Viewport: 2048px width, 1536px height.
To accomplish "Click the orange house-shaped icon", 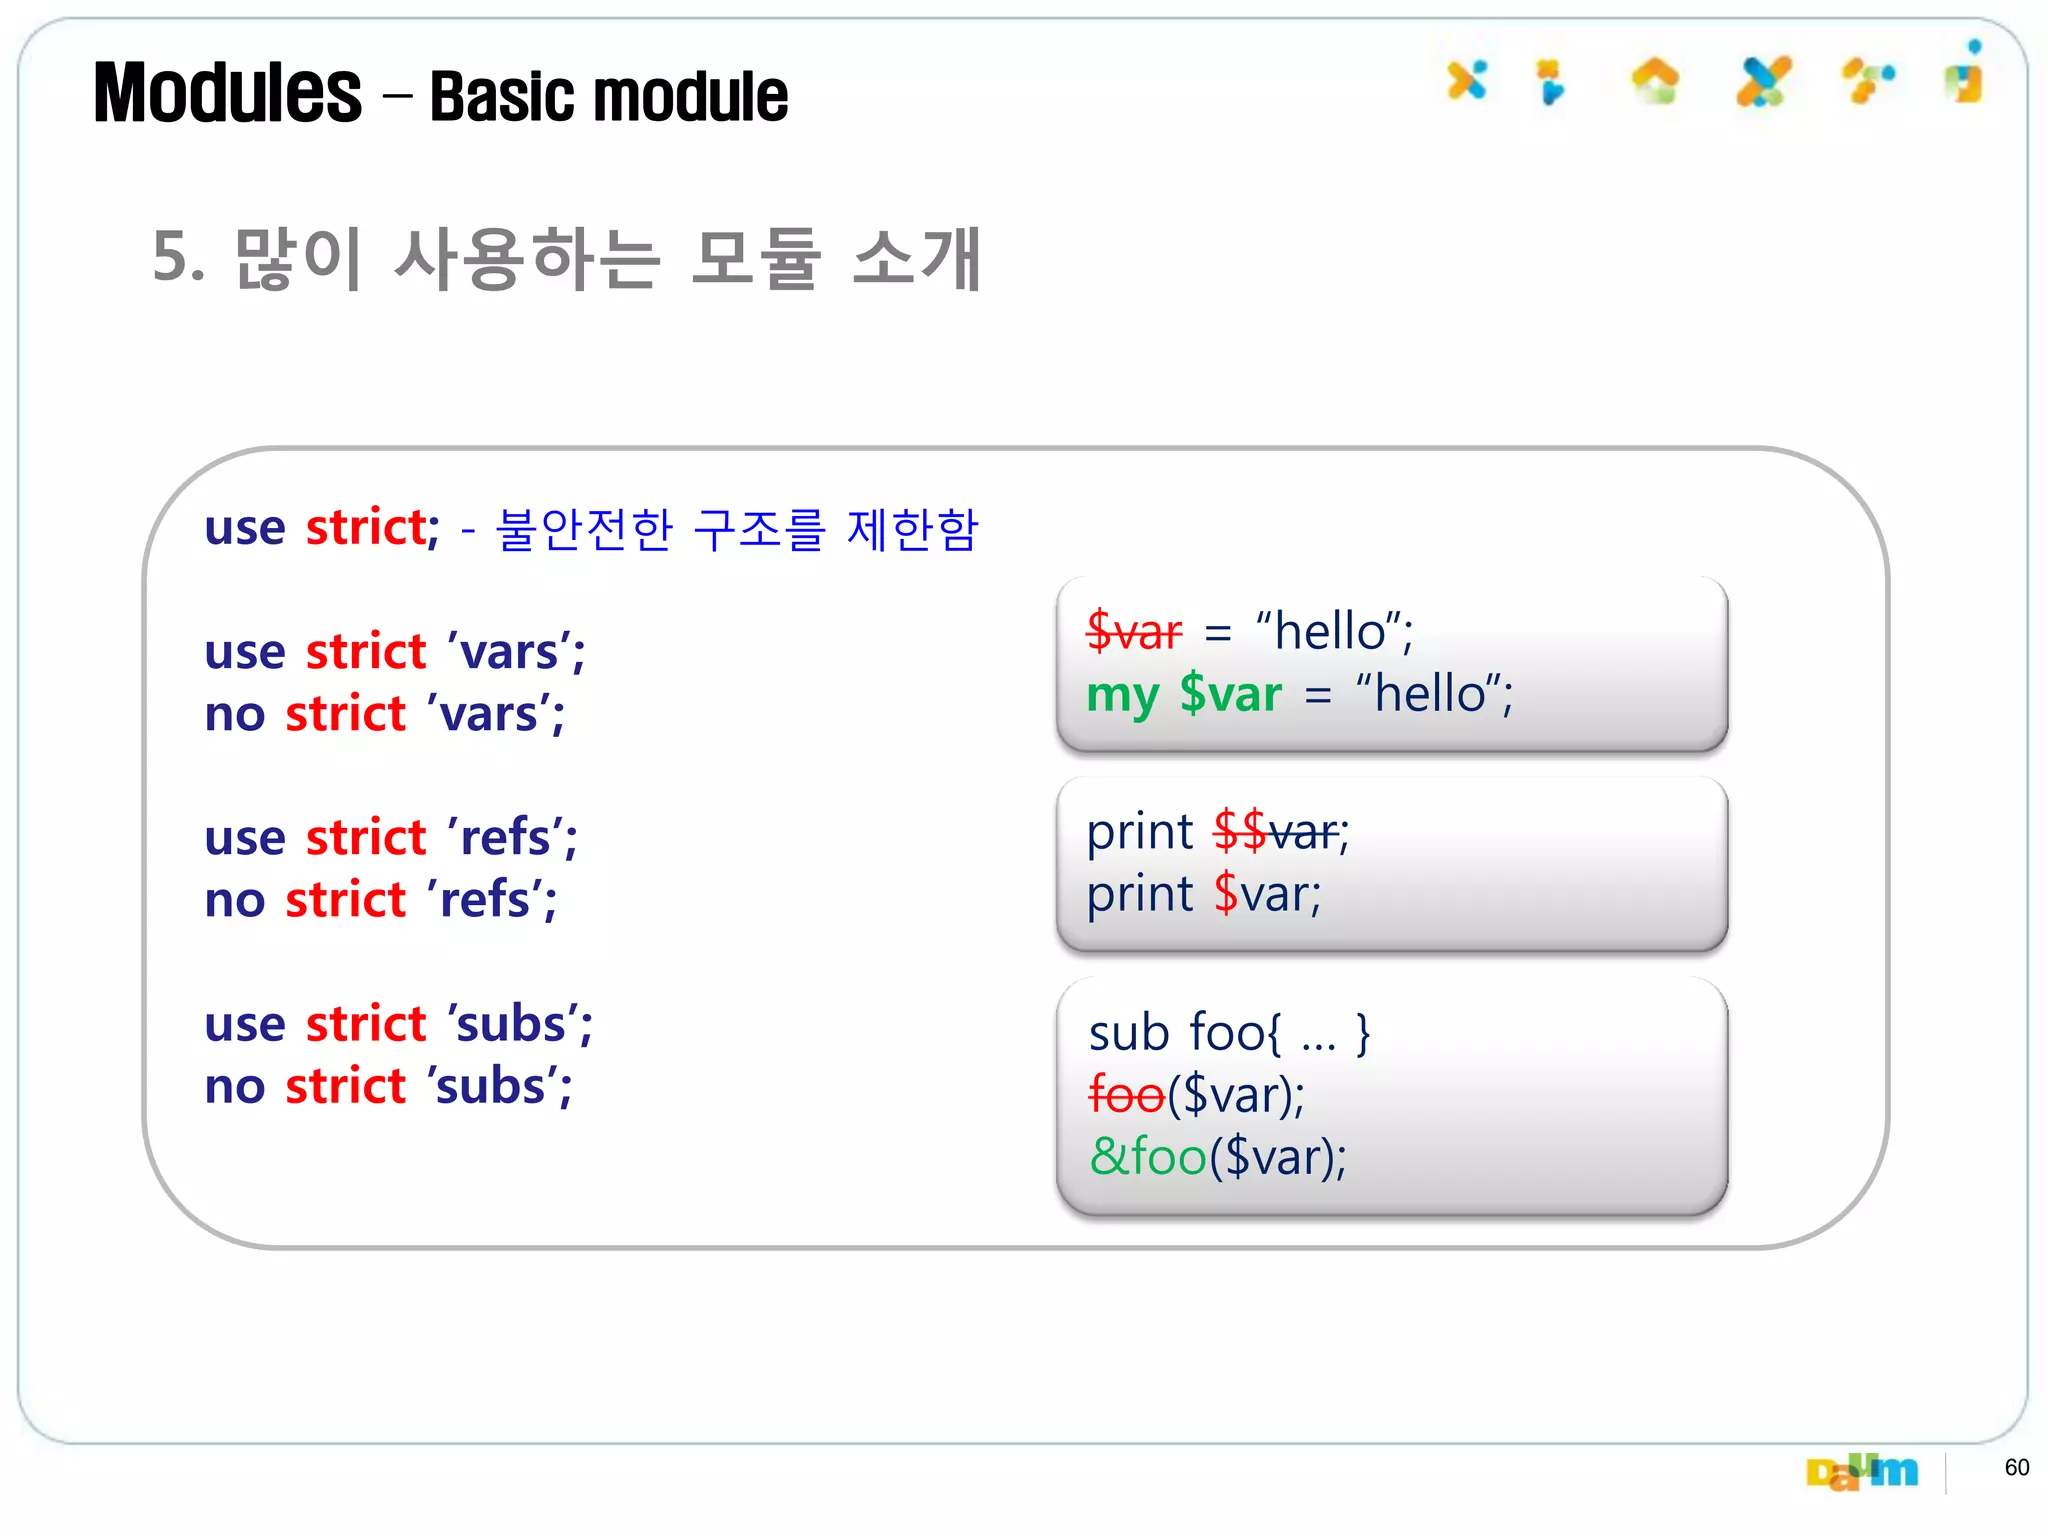I will [1655, 80].
